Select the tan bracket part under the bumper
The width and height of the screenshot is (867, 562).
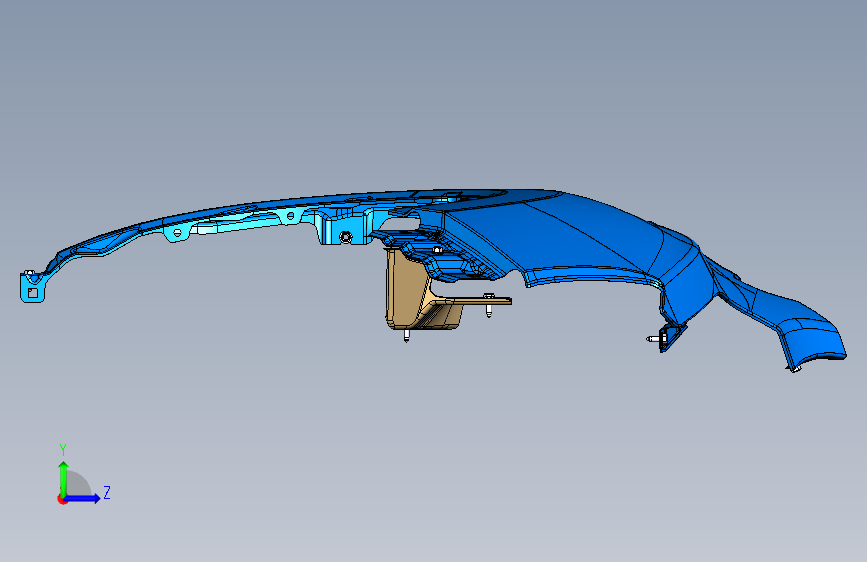pos(409,290)
